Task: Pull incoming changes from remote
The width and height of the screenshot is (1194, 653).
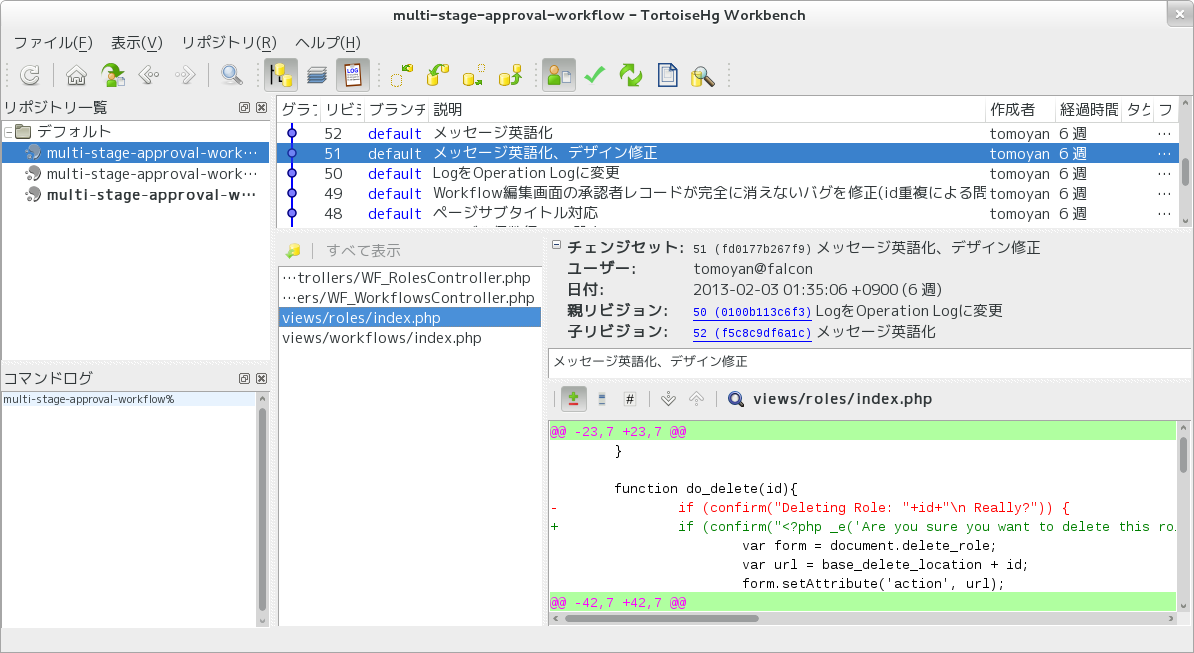Action: coord(437,75)
